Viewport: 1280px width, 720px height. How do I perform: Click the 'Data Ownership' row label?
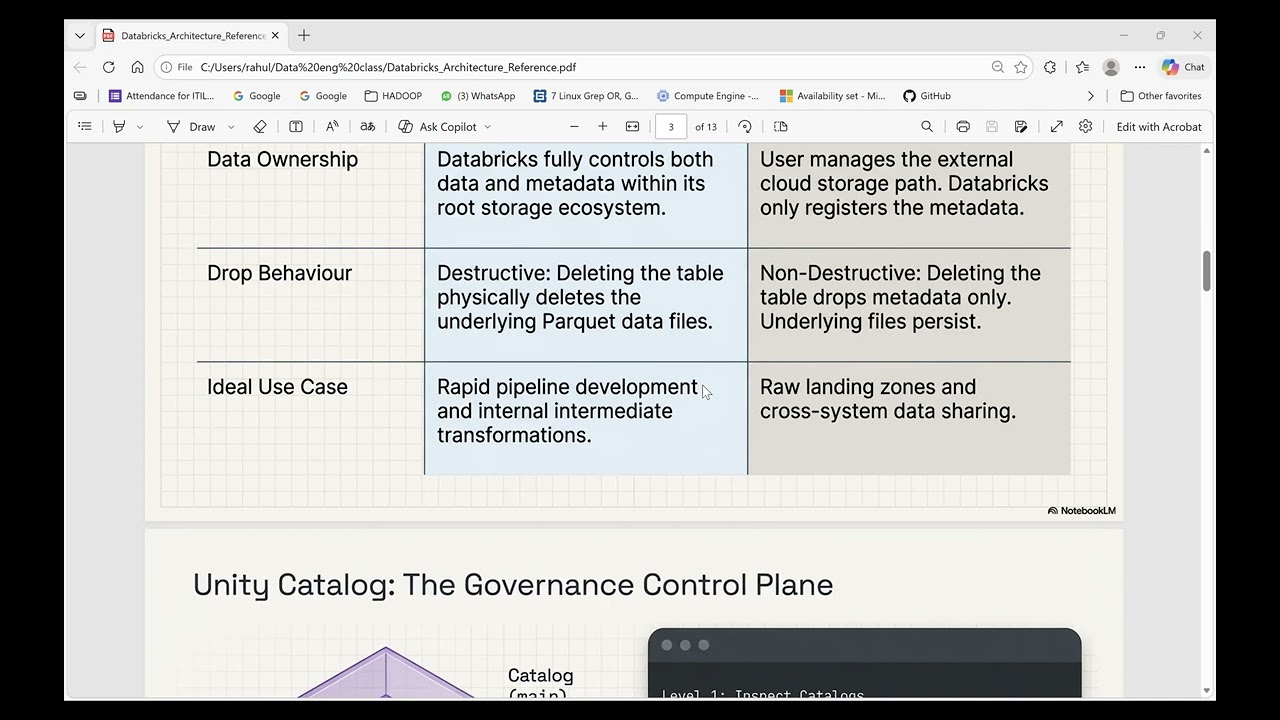click(282, 159)
